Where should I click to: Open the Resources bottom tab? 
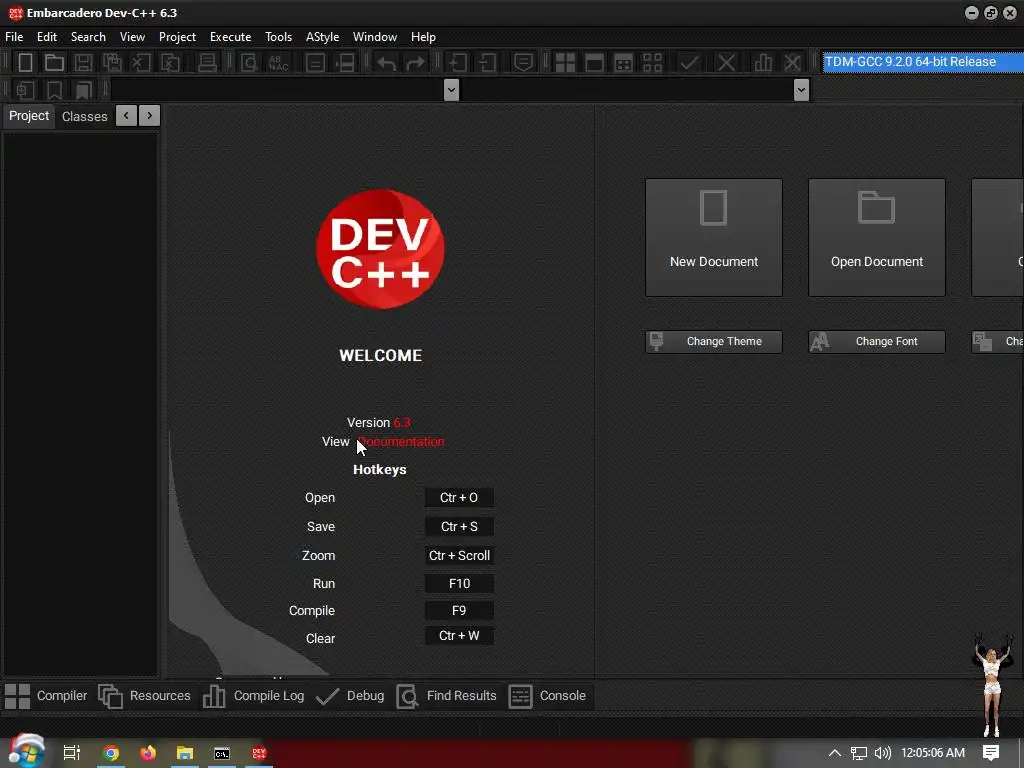(144, 696)
